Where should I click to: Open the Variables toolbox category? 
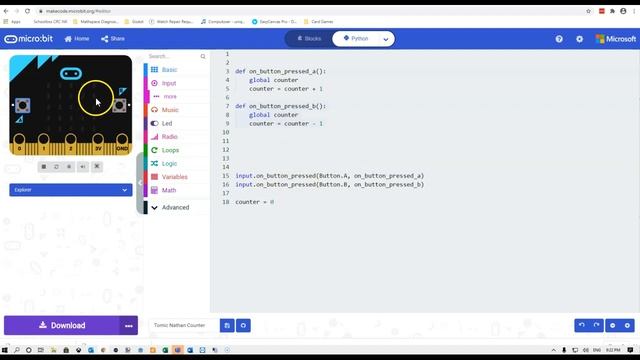pyautogui.click(x=176, y=177)
